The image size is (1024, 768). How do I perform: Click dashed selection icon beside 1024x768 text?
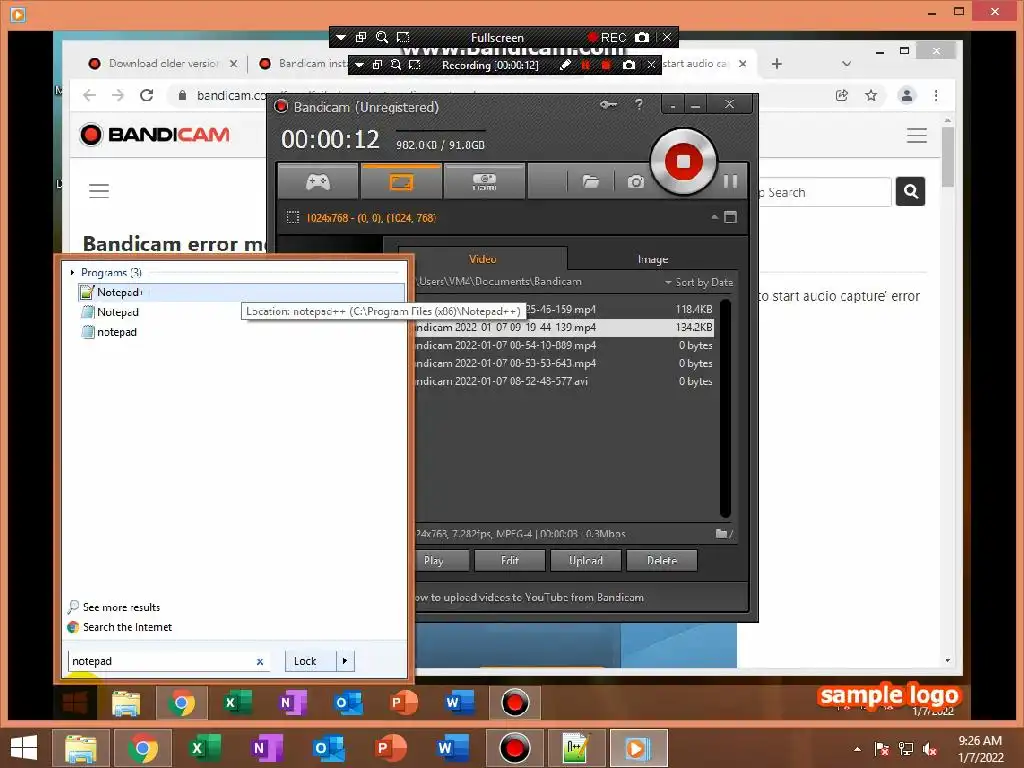(293, 217)
